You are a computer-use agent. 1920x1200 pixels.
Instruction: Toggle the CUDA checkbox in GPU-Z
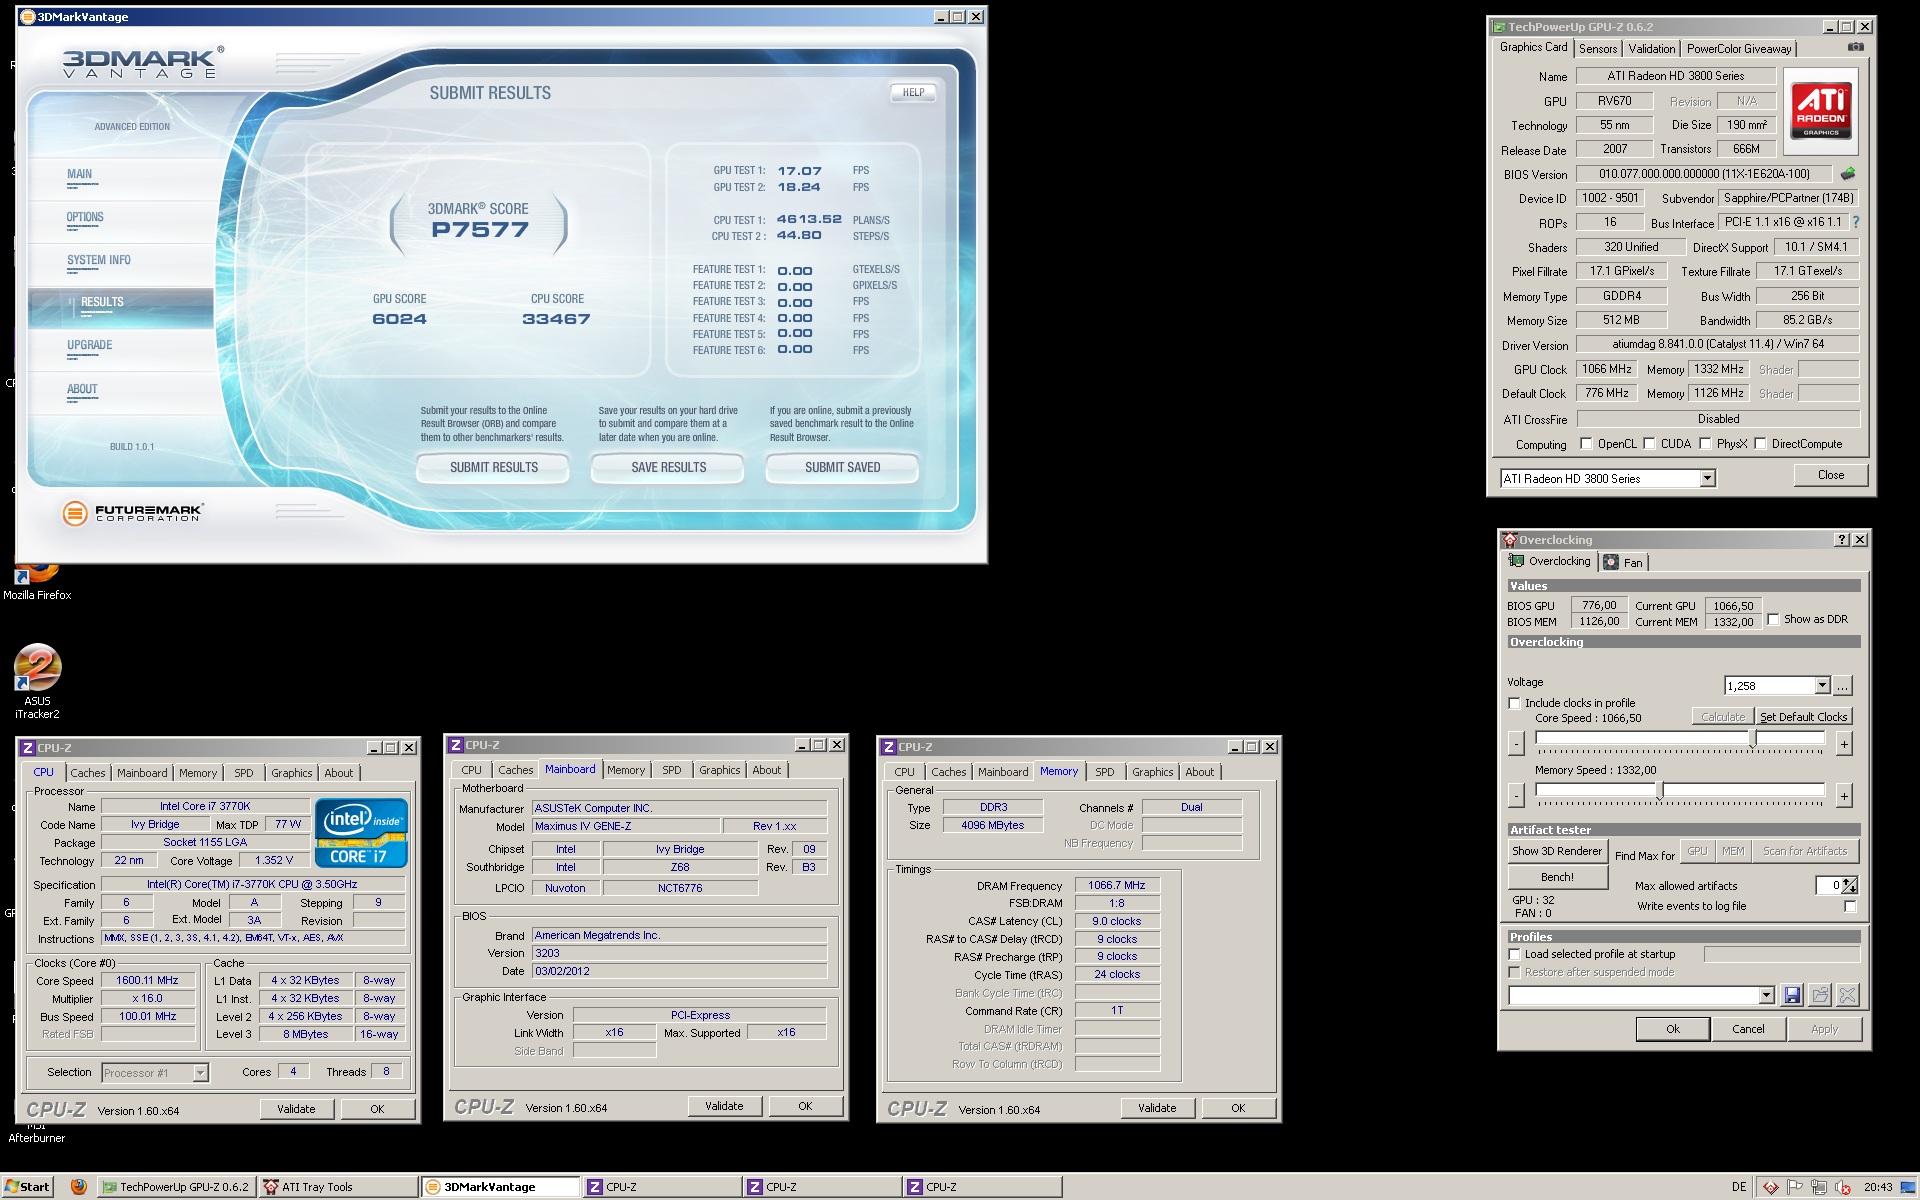[x=1649, y=444]
